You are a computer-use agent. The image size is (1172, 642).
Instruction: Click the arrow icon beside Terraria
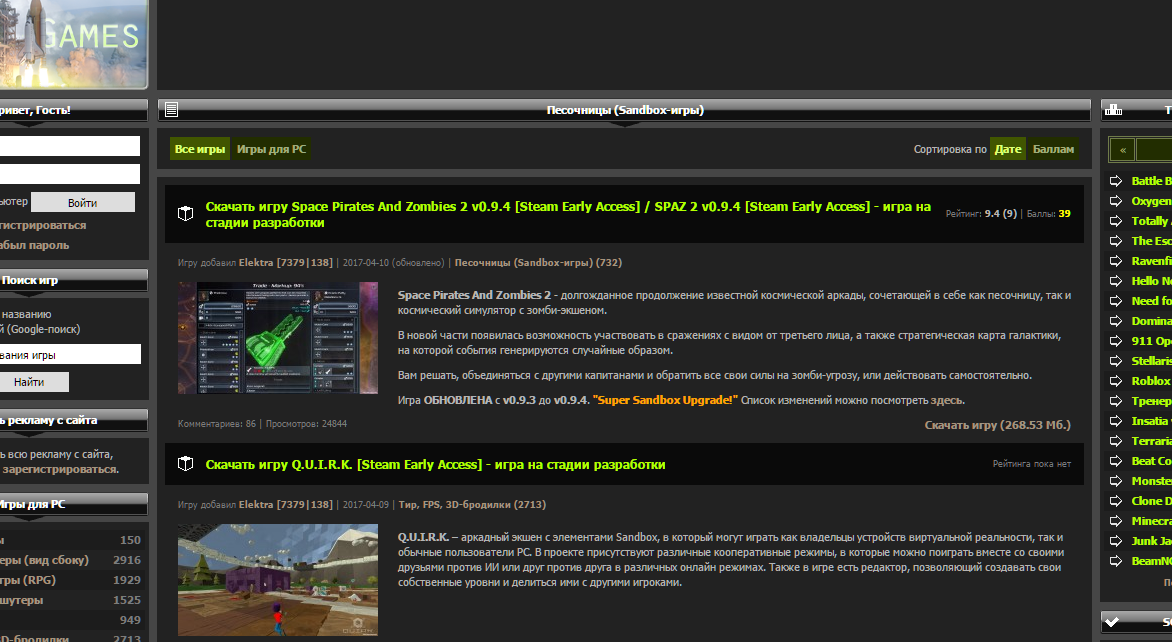click(x=1116, y=441)
